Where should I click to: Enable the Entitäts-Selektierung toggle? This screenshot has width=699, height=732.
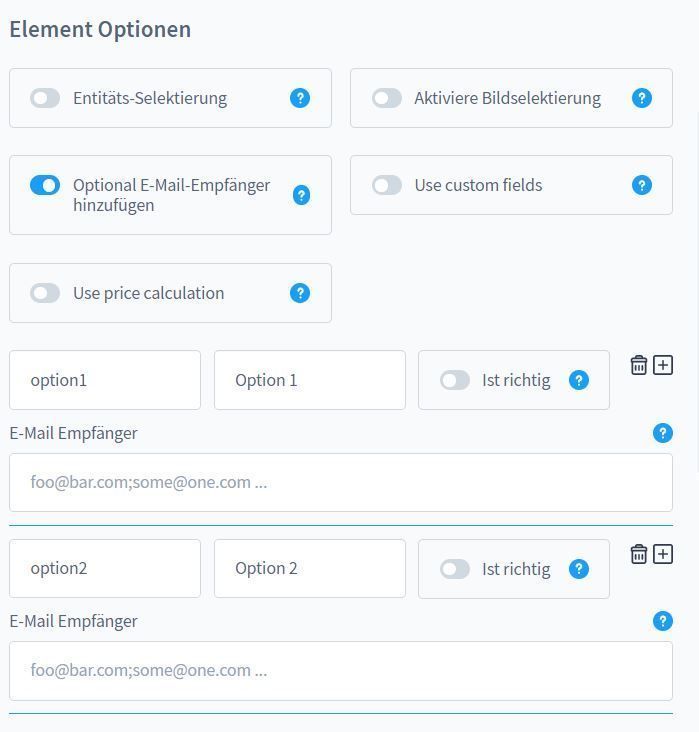(x=45, y=98)
